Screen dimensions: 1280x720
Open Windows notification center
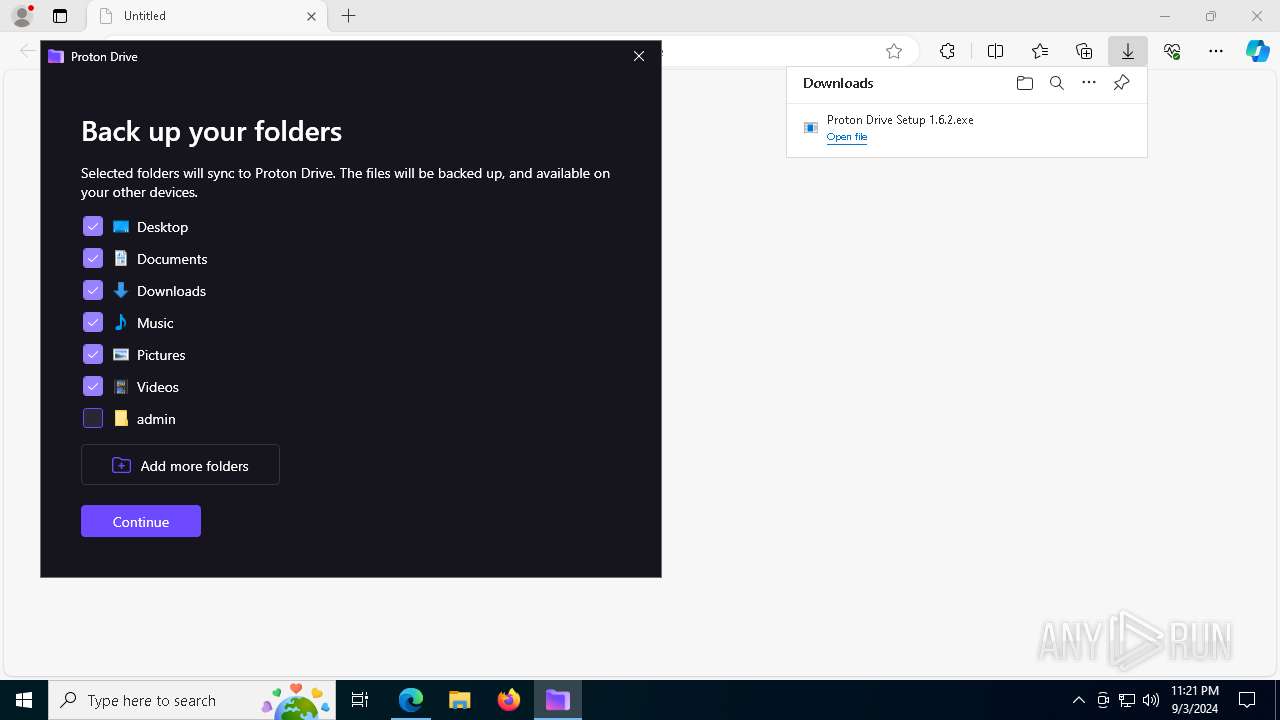pos(1247,700)
